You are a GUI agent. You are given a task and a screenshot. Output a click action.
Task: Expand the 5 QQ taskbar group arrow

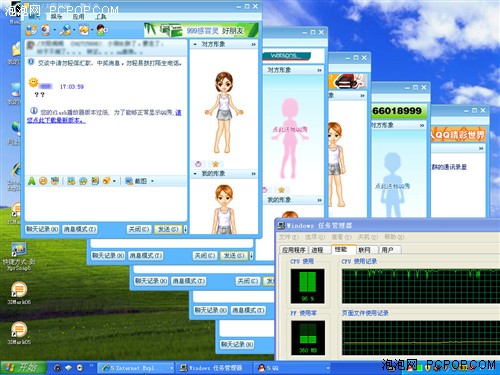coord(328,368)
